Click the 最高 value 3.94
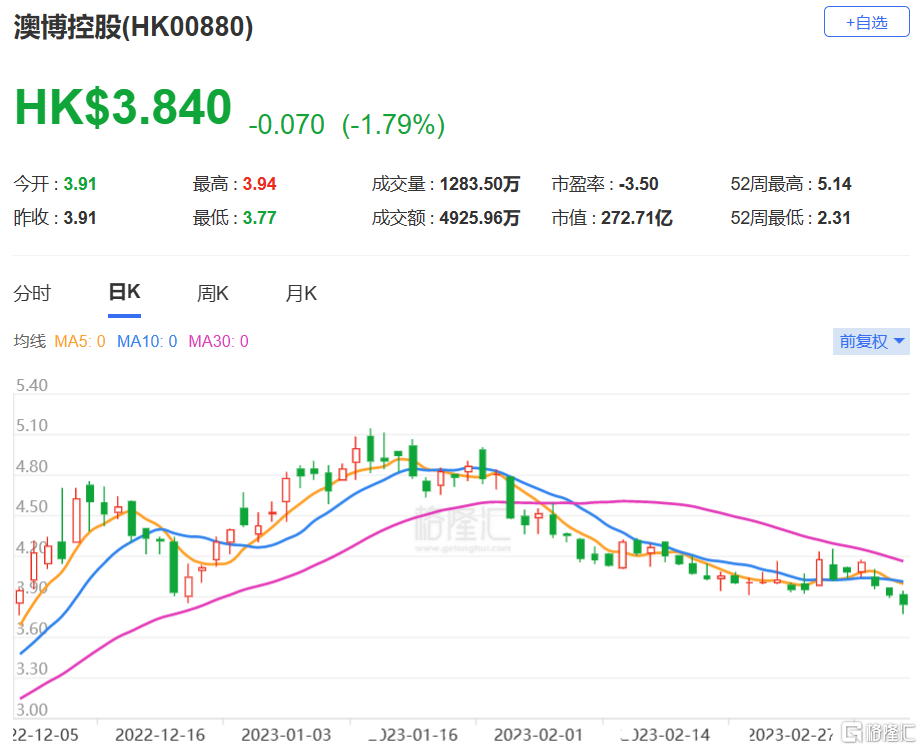Screen dimensions: 923x750 click(260, 184)
